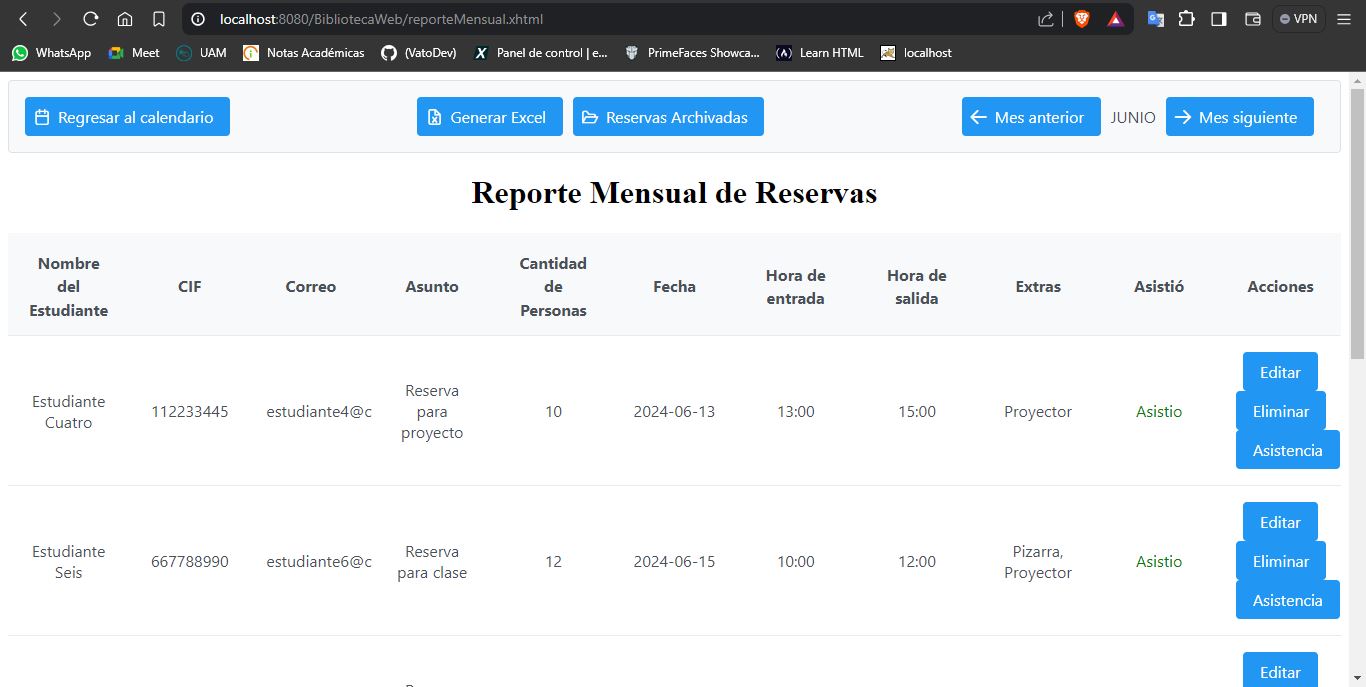This screenshot has width=1366, height=687.
Task: Click the home icon in browser toolbar
Action: click(x=123, y=18)
